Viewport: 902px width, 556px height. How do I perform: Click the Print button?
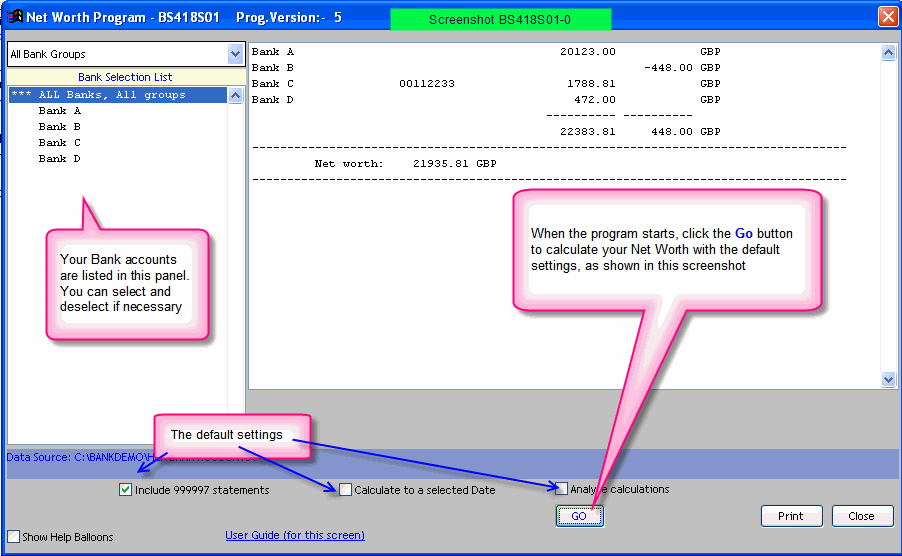[791, 516]
